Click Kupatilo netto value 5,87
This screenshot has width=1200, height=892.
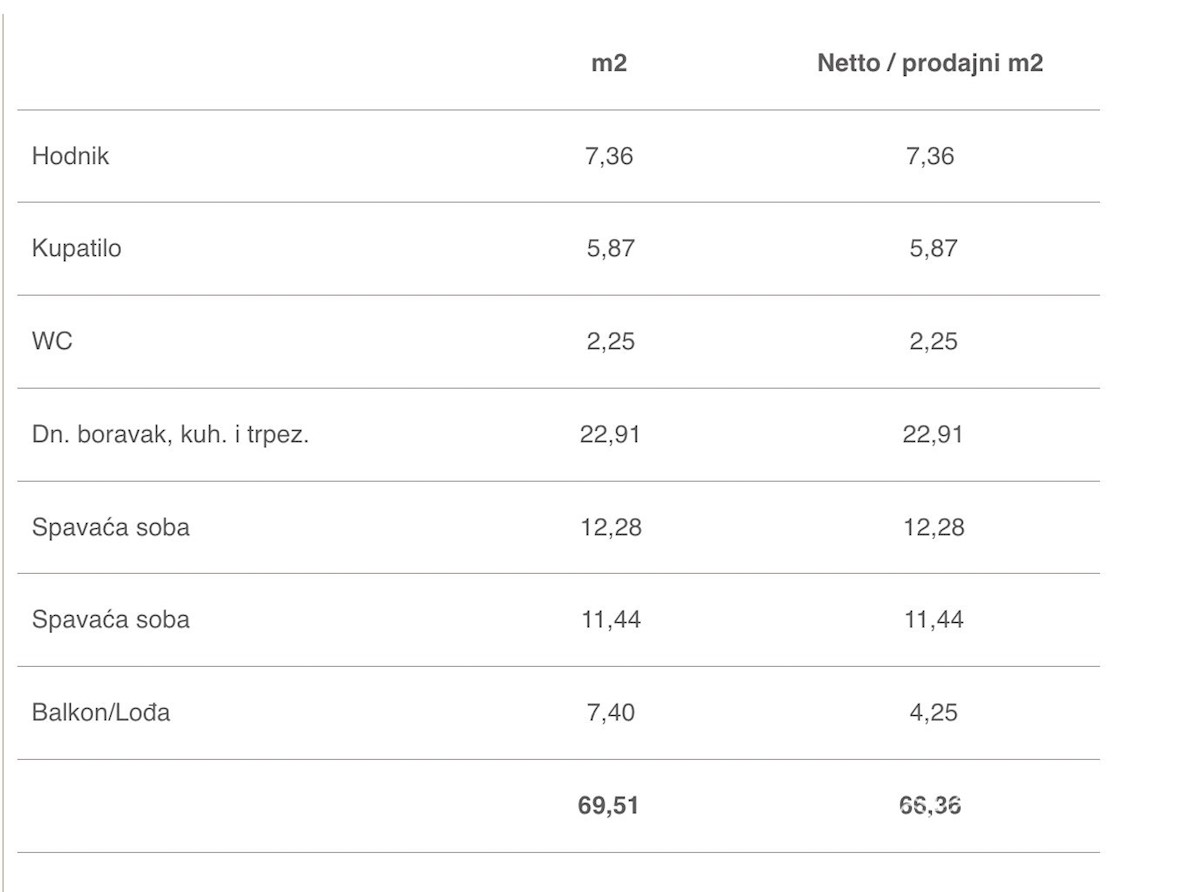pos(930,249)
